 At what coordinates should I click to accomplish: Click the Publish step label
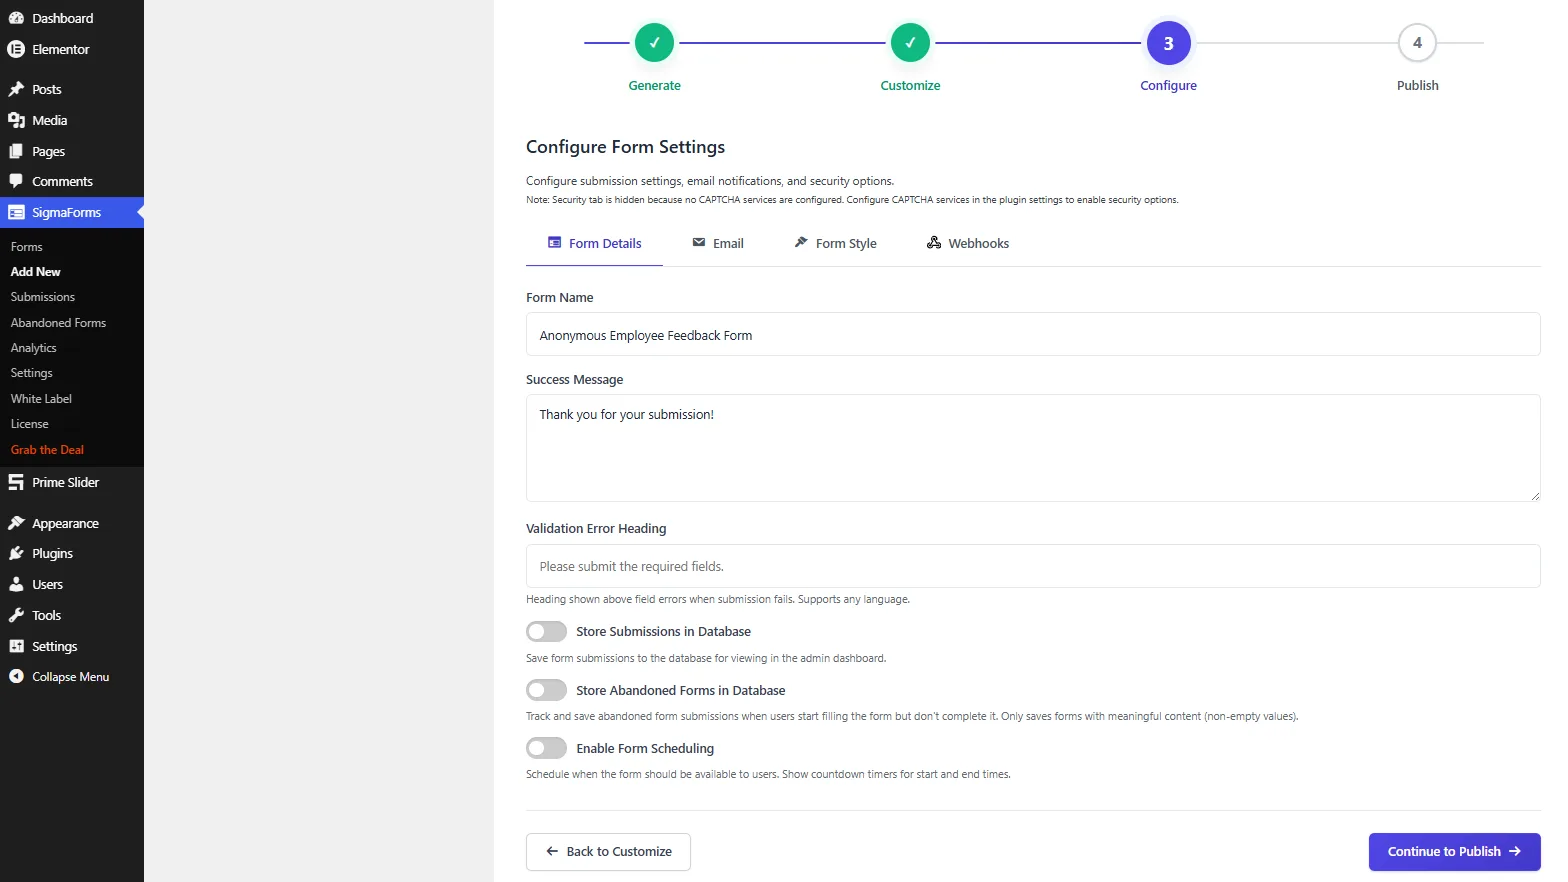coord(1417,86)
